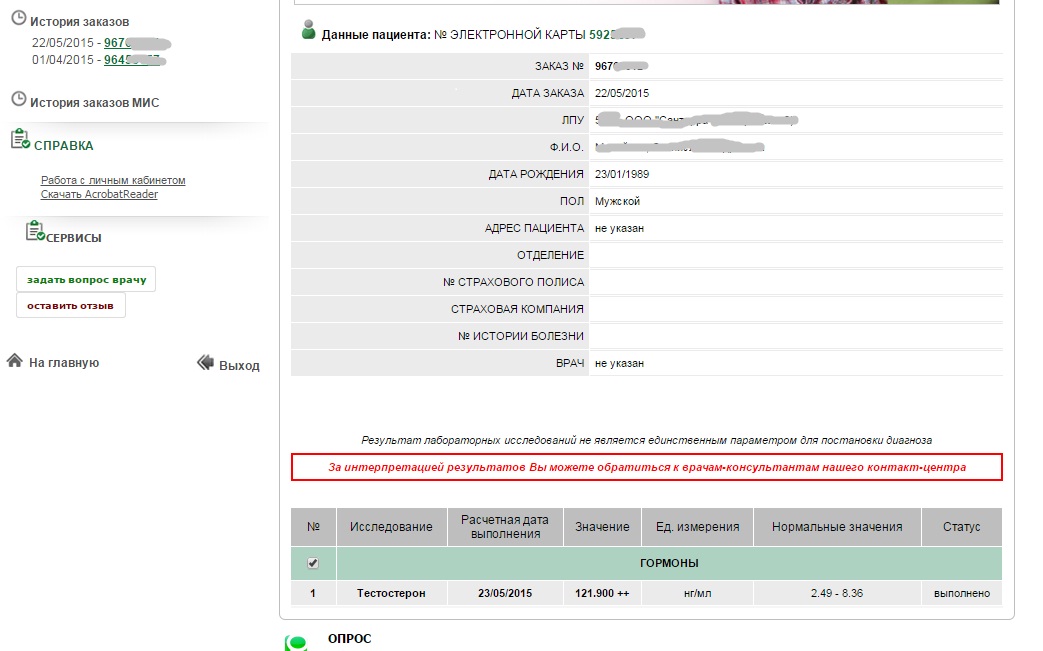Viewport: 1043px width, 651px height.
Task: Select the Тестостерон result row
Action: [x=391, y=593]
